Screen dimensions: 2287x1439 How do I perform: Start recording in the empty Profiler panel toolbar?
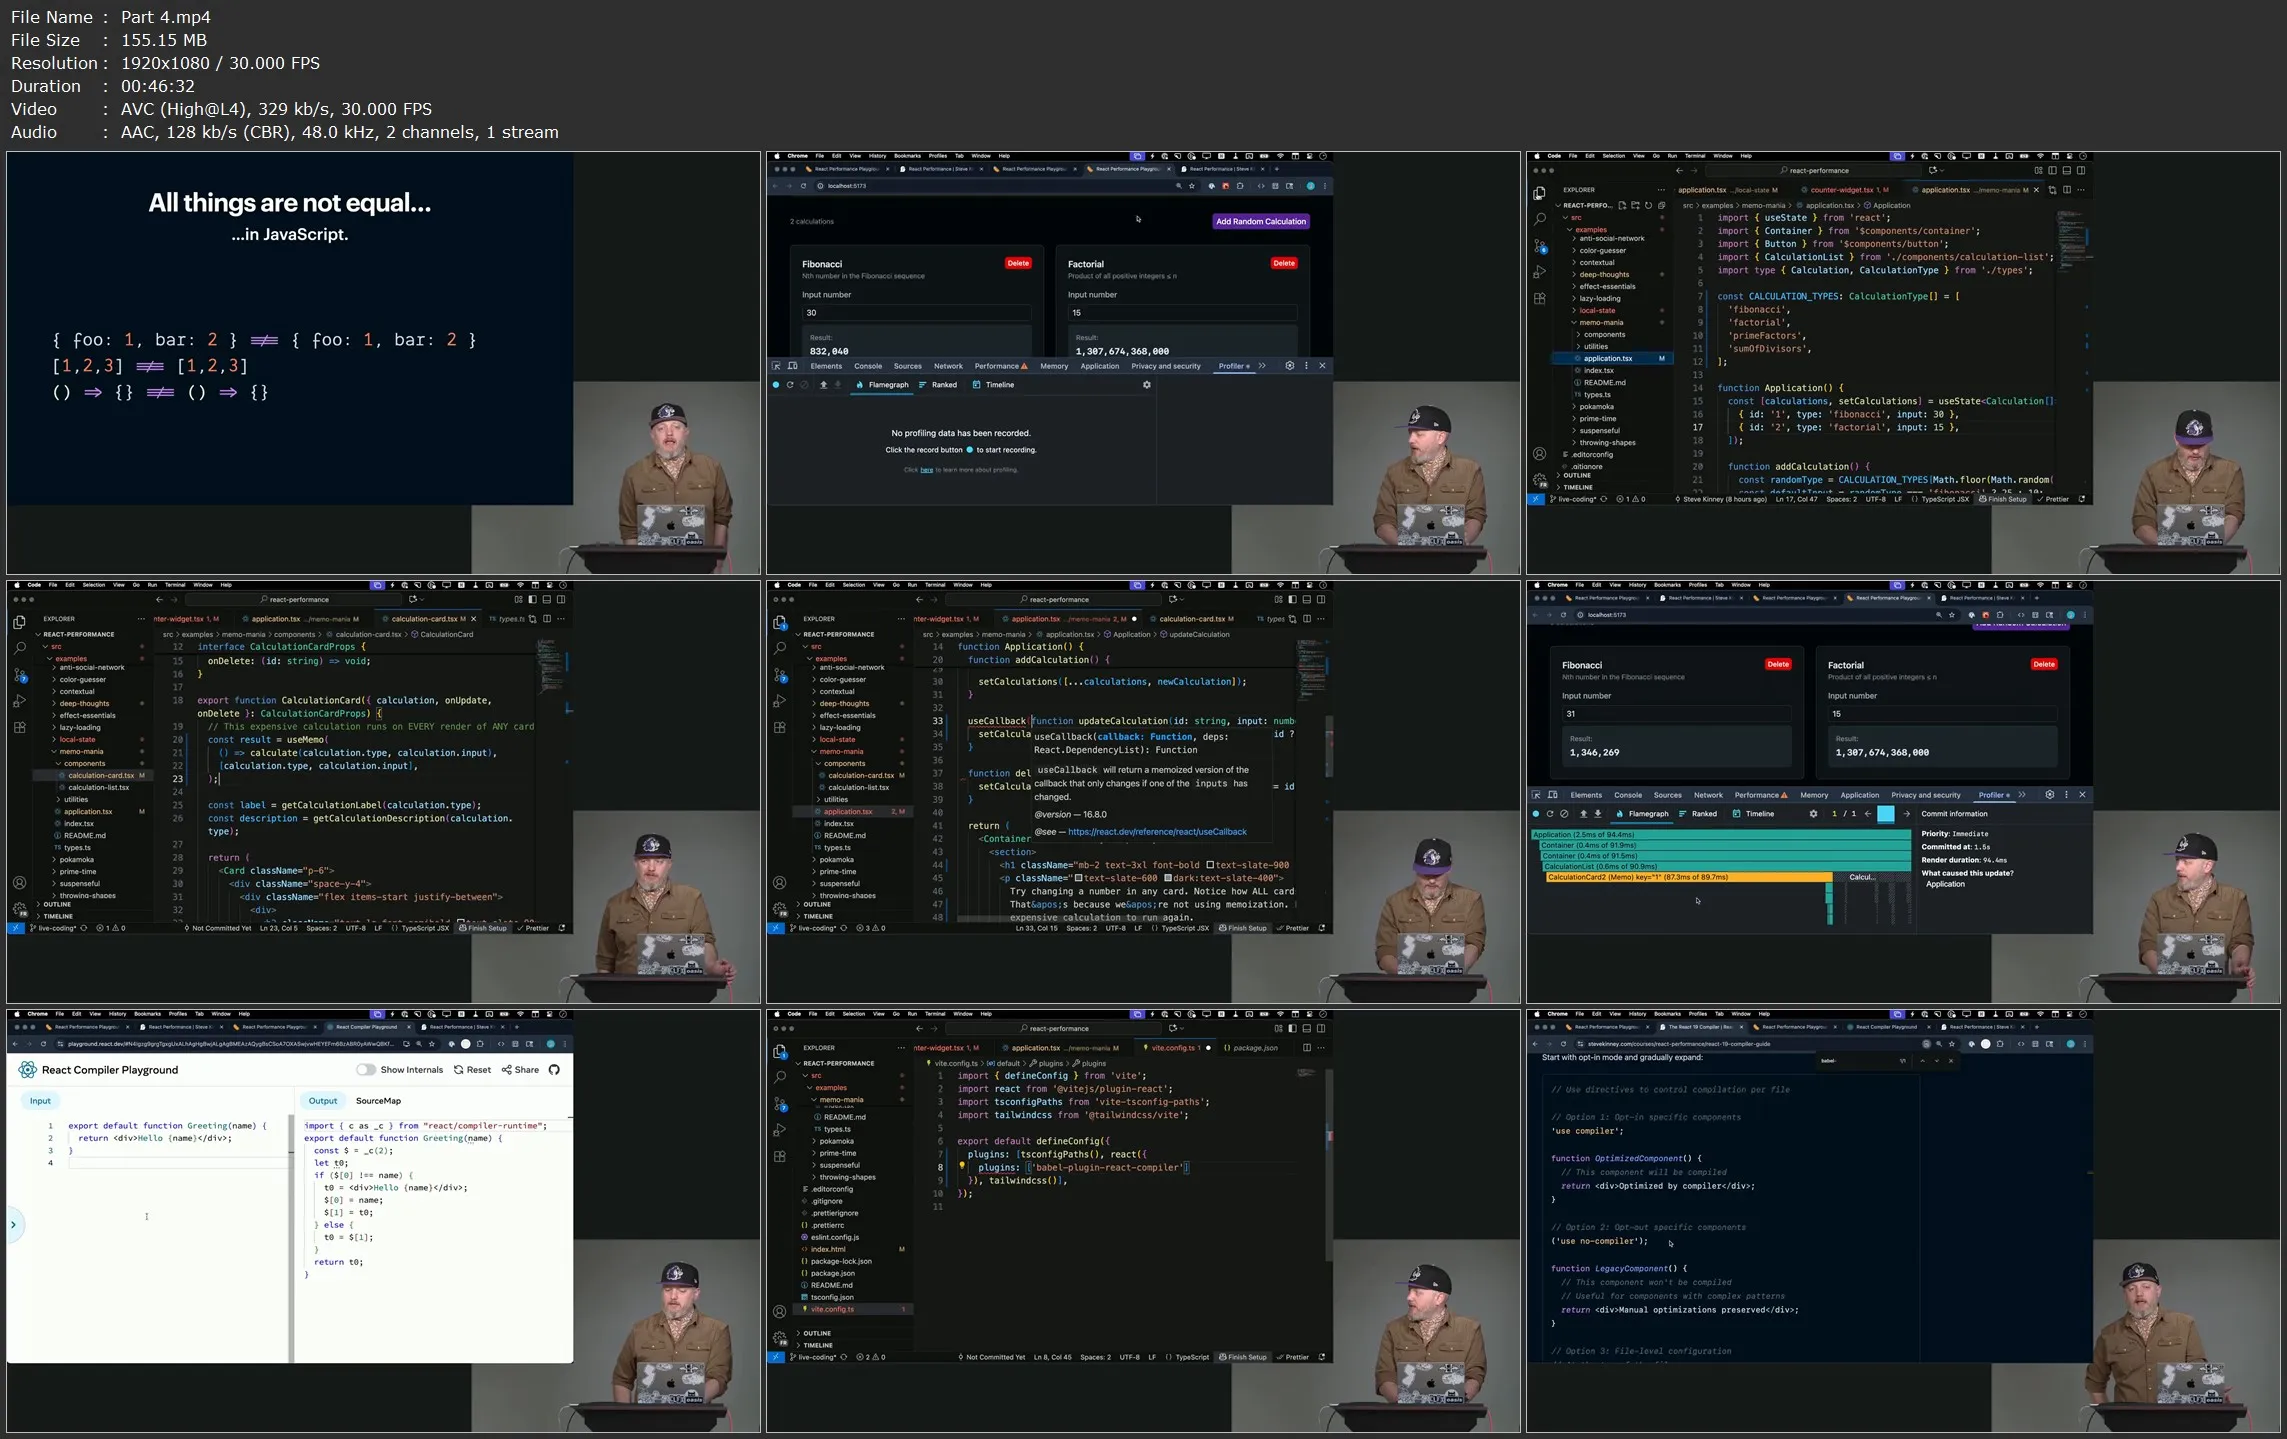(776, 385)
